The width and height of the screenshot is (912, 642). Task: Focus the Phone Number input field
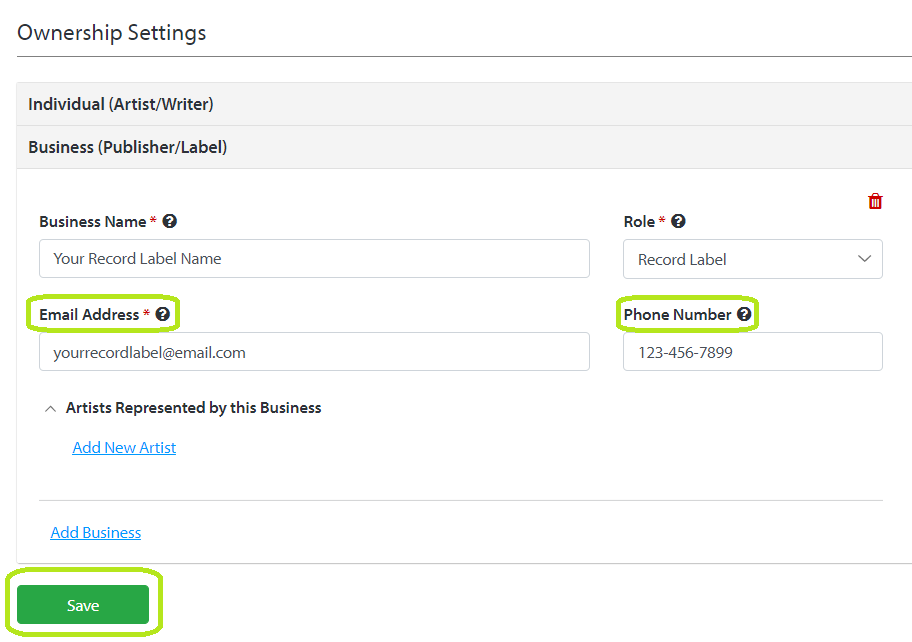point(753,351)
